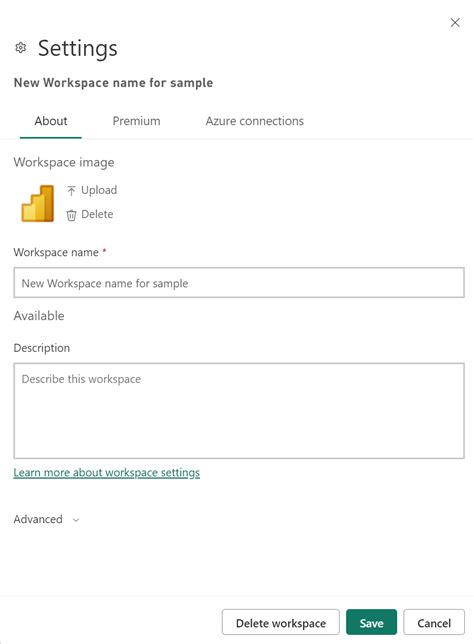474x644 pixels.
Task: Click the Advanced label
Action: coord(38,519)
